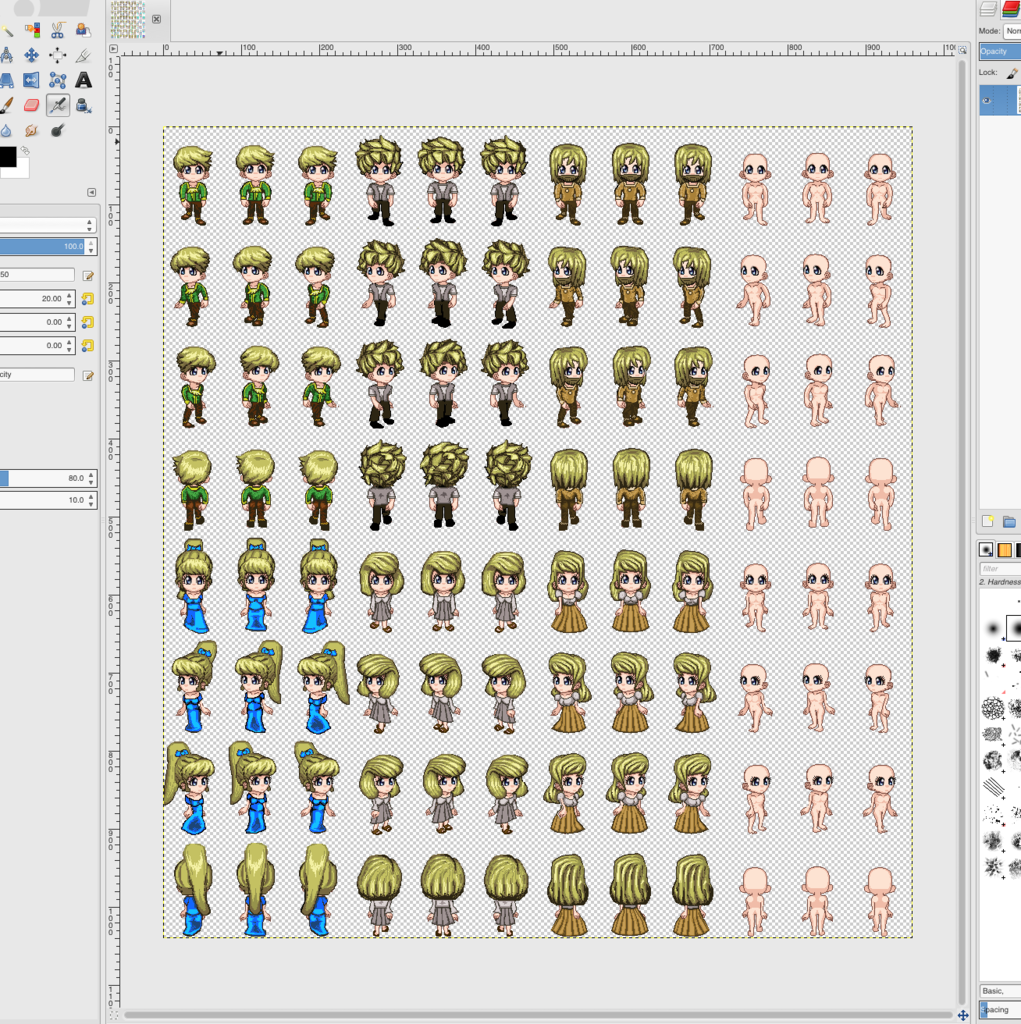This screenshot has width=1021, height=1024.
Task: Create a new layer
Action: [988, 521]
